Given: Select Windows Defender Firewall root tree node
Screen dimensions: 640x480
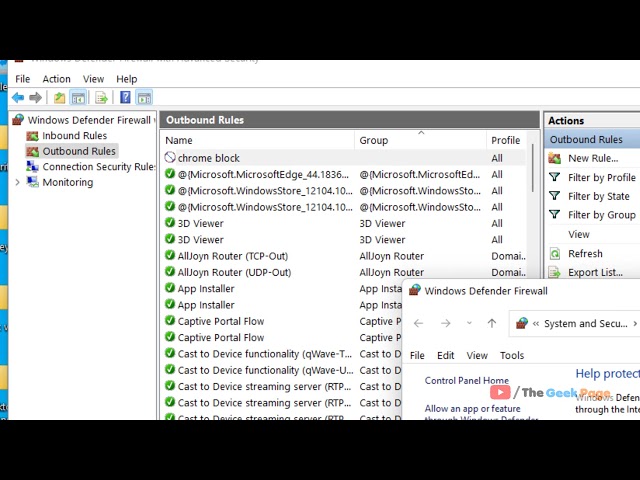Looking at the screenshot, I should (x=84, y=120).
